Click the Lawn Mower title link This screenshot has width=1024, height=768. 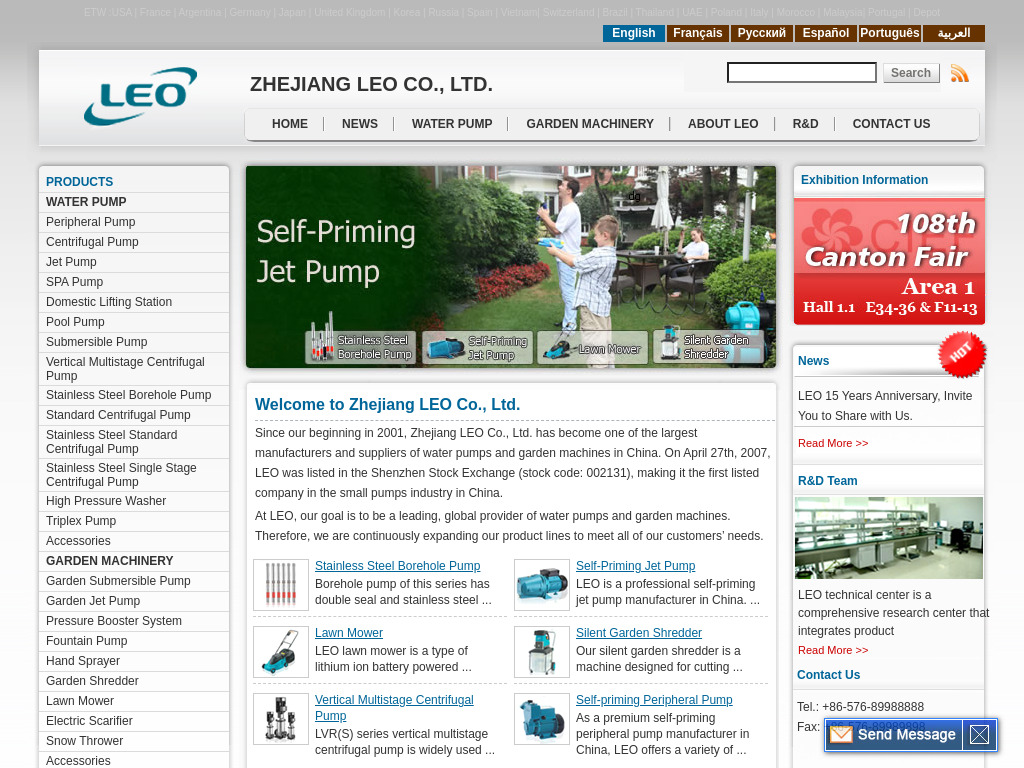(x=349, y=633)
